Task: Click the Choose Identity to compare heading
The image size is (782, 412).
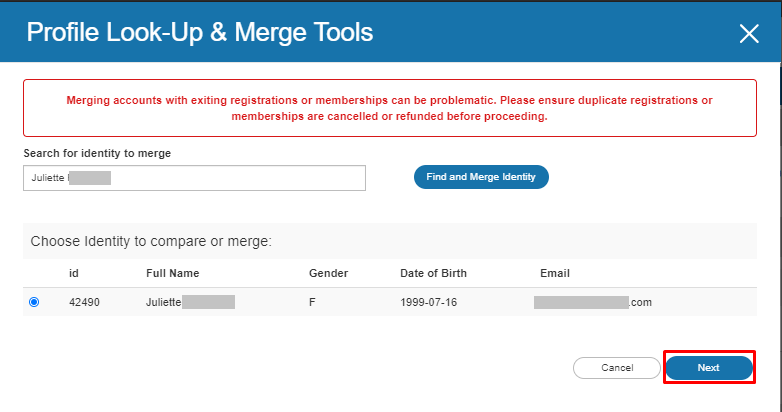Action: click(151, 241)
